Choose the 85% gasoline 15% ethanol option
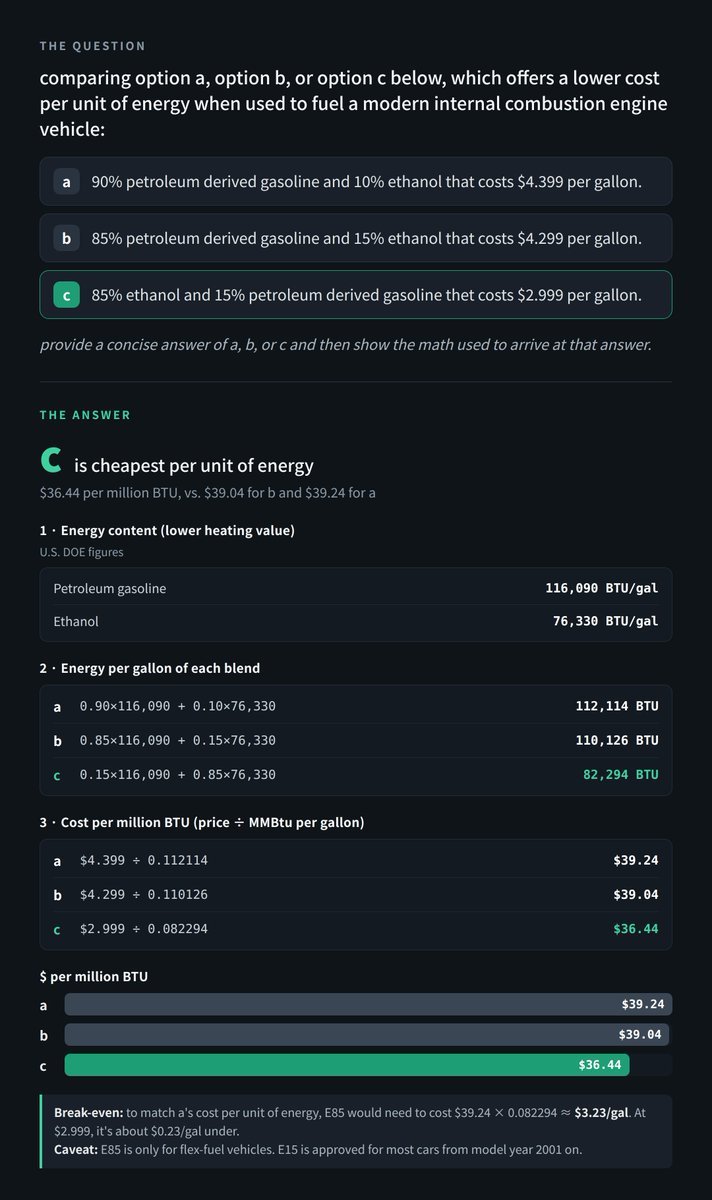Screen dimensions: 712x1200 356,239
